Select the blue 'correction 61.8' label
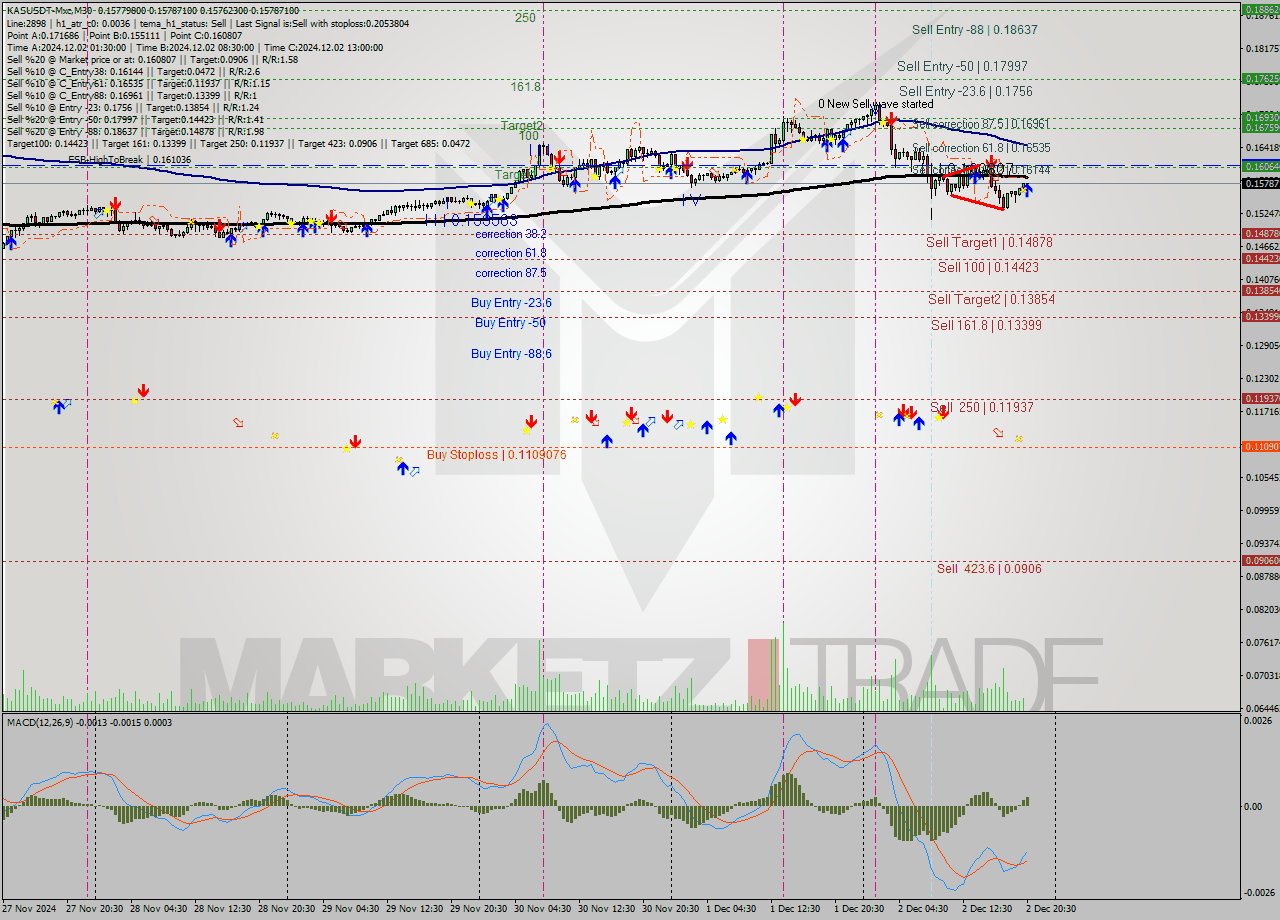The image size is (1280, 920). (x=510, y=253)
